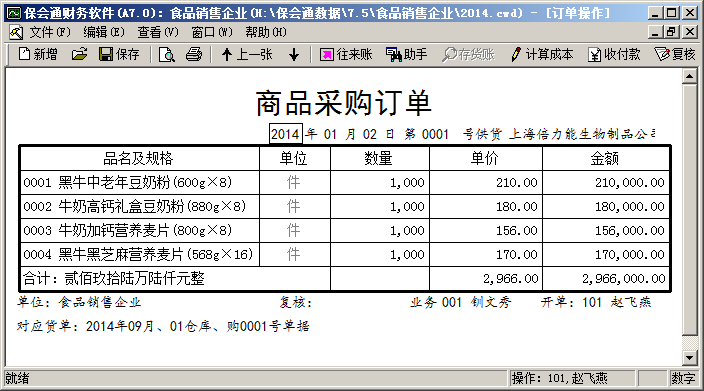Screen dimensions: 704x391
Task: Select the year field 2014
Action: [x=286, y=134]
